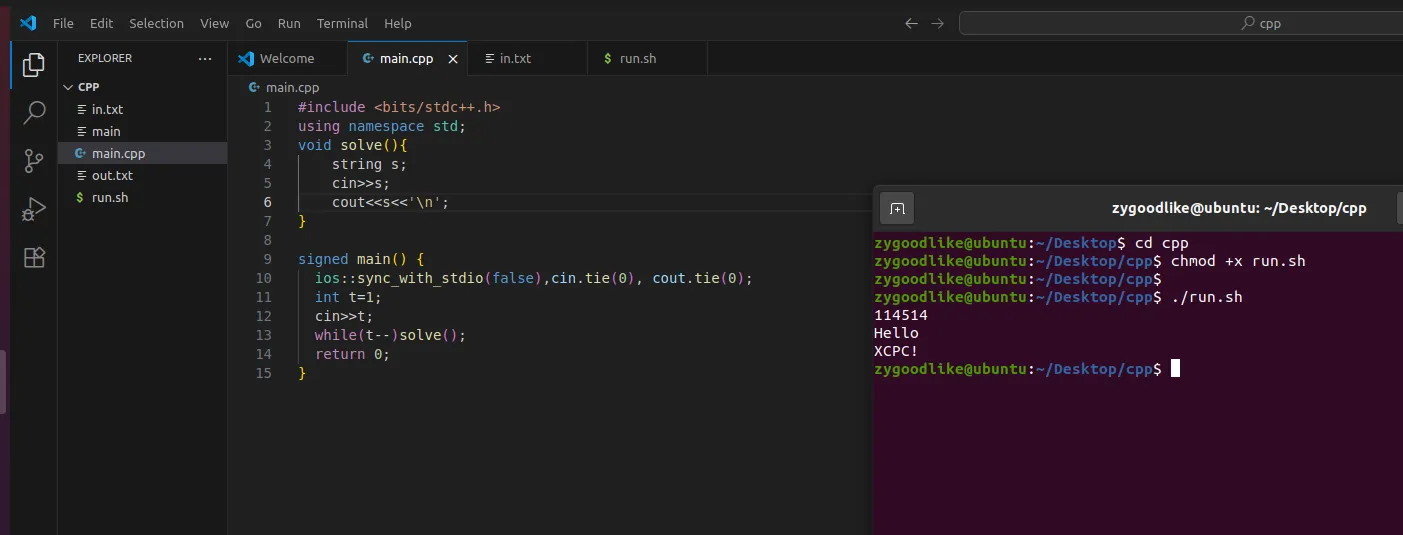Go forward with the right arrow
The height and width of the screenshot is (535, 1403).
pyautogui.click(x=937, y=23)
